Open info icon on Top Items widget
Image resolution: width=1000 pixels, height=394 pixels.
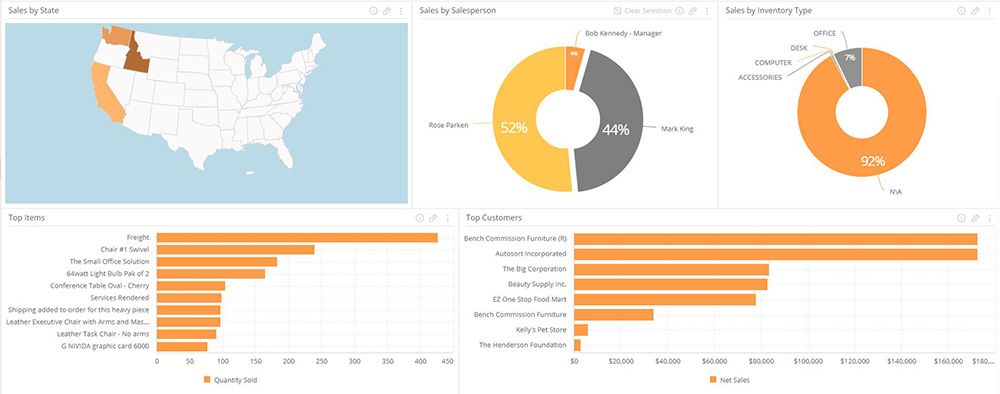point(419,218)
